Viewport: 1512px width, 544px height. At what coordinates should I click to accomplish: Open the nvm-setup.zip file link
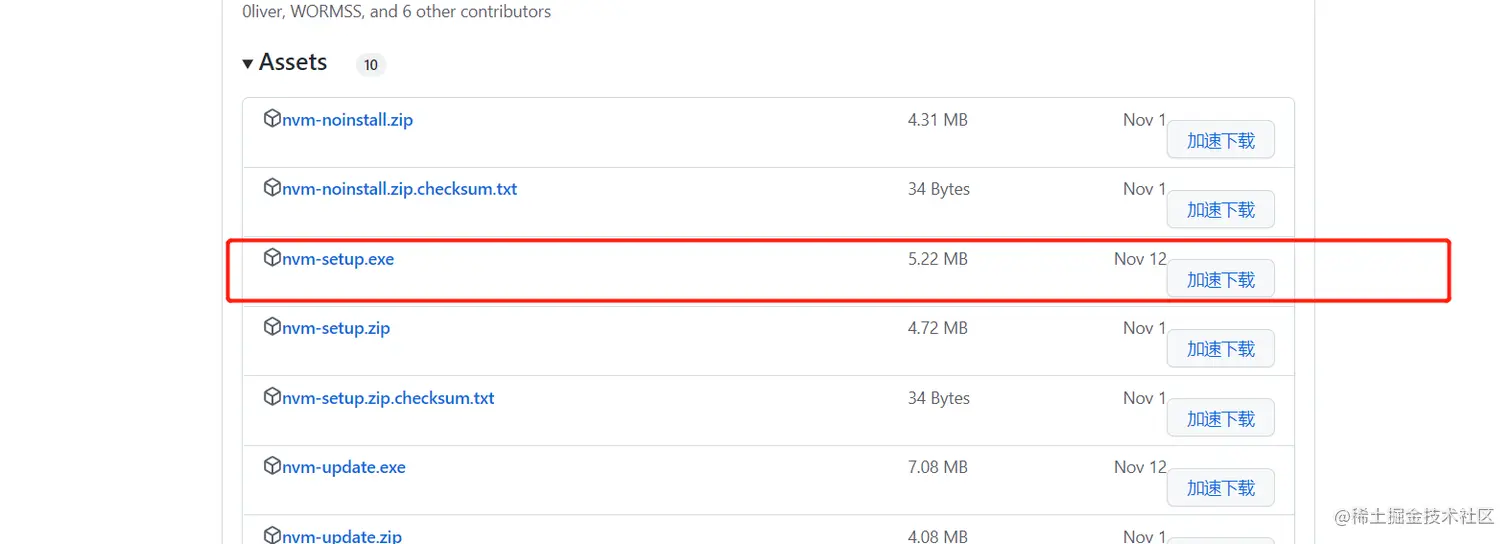[x=336, y=328]
